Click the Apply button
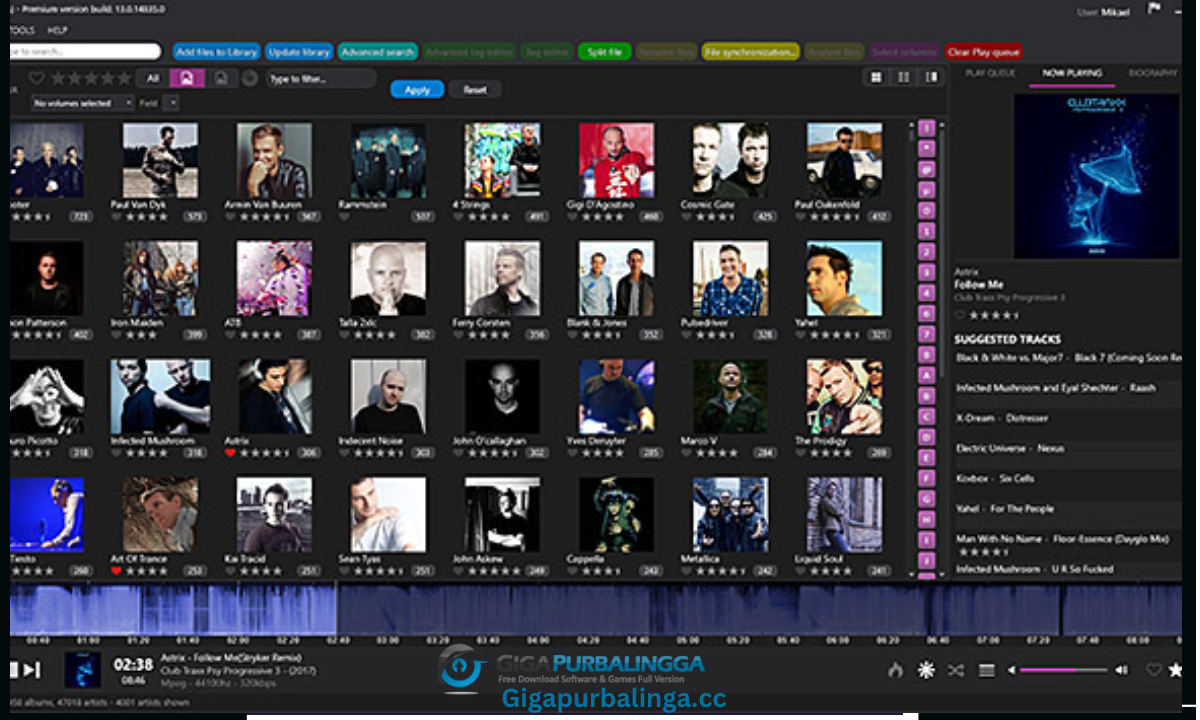Screen dimensions: 1200x720 pyautogui.click(x=417, y=90)
